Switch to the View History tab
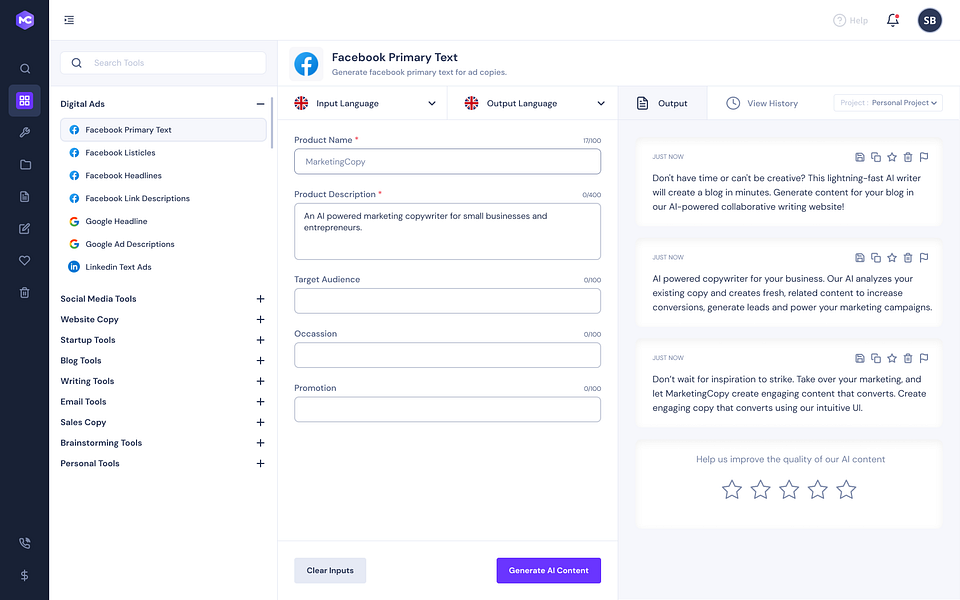The height and width of the screenshot is (600, 960). [762, 103]
